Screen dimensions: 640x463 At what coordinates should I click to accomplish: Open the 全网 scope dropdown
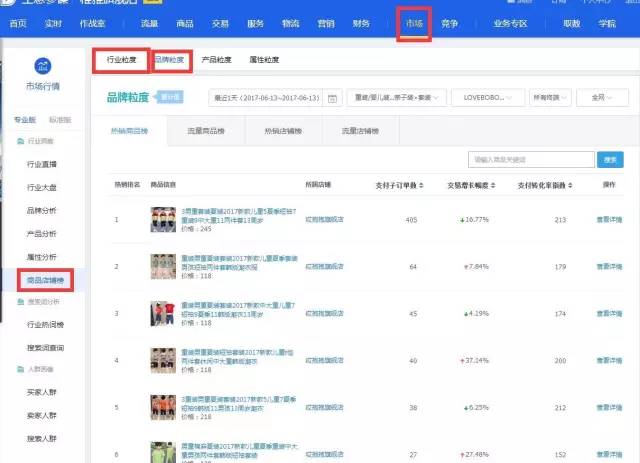602,98
